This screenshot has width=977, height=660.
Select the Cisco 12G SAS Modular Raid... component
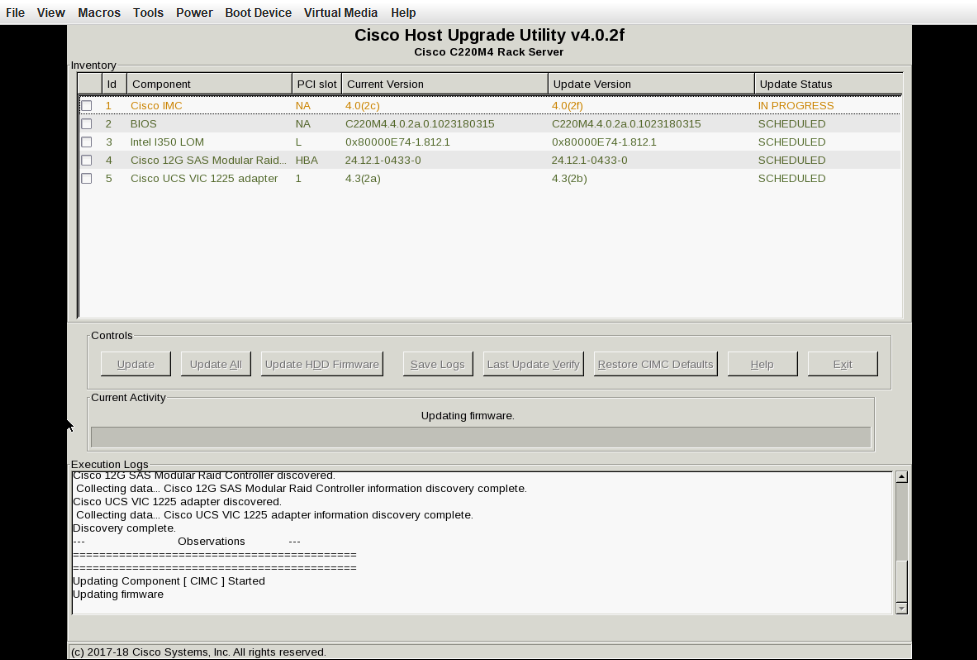pyautogui.click(x=208, y=160)
